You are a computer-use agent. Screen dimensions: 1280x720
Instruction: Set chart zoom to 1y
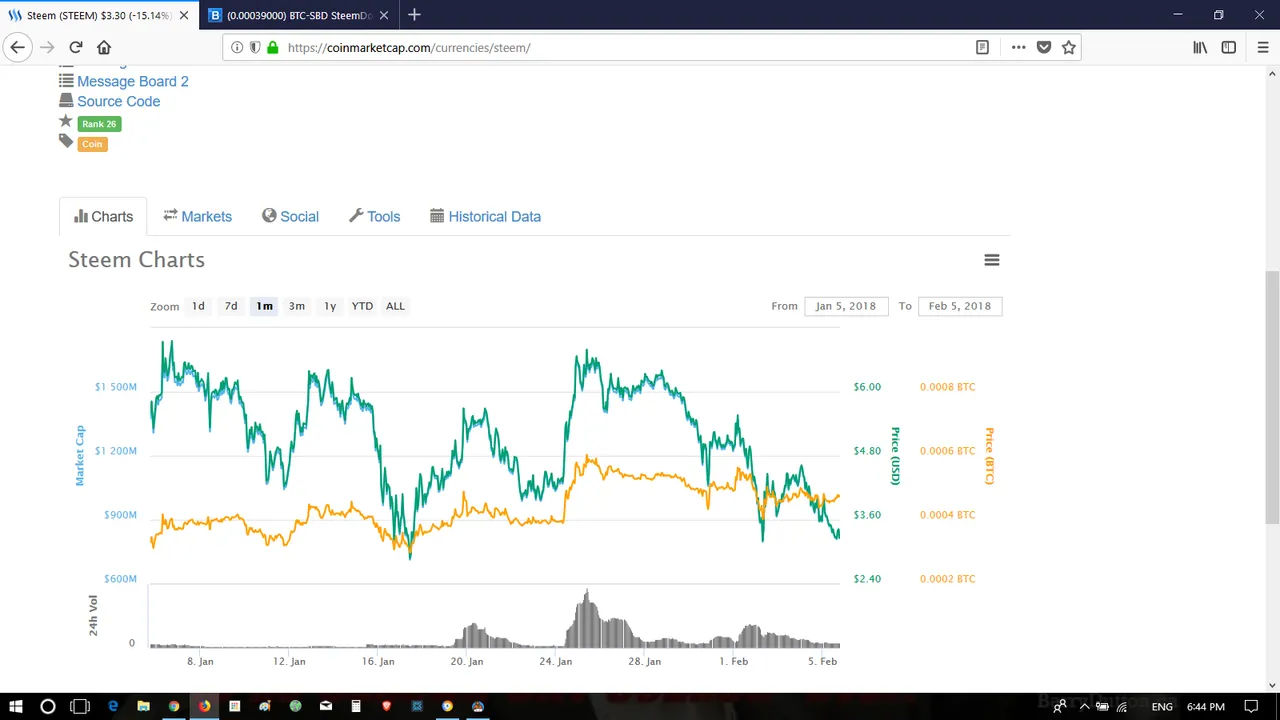click(330, 306)
